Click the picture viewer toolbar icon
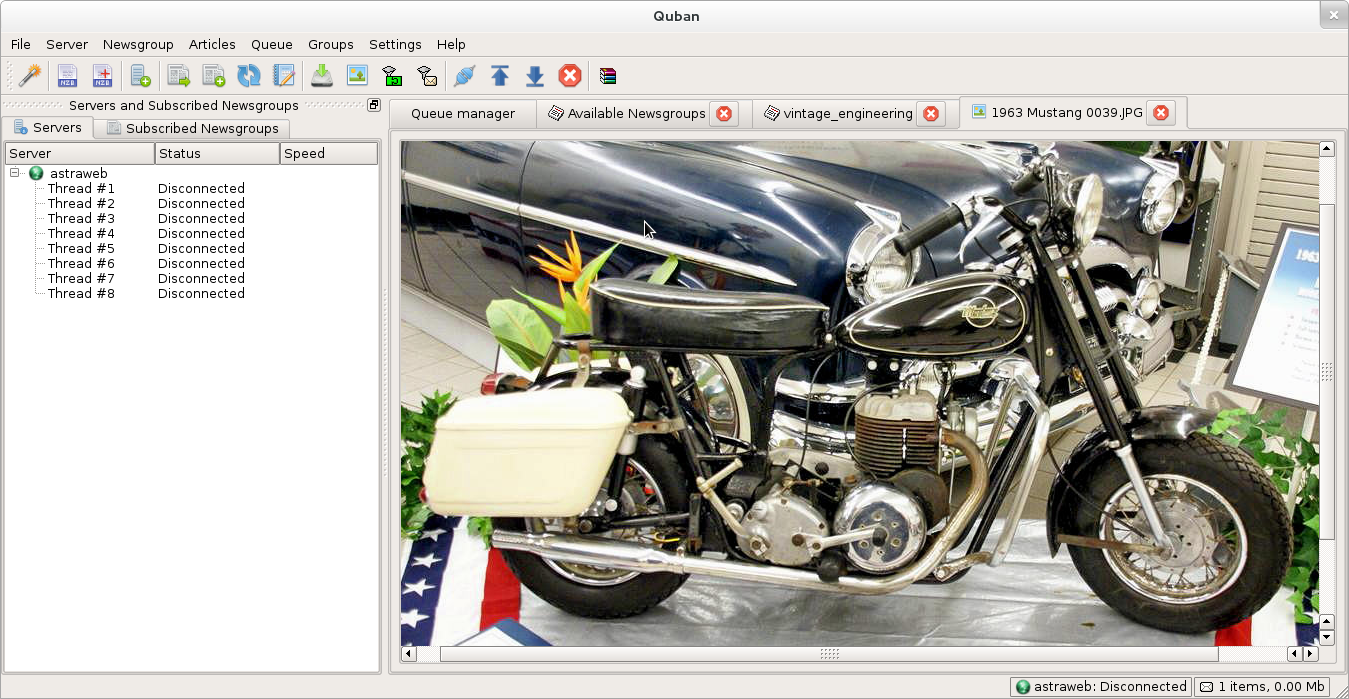 tap(357, 75)
